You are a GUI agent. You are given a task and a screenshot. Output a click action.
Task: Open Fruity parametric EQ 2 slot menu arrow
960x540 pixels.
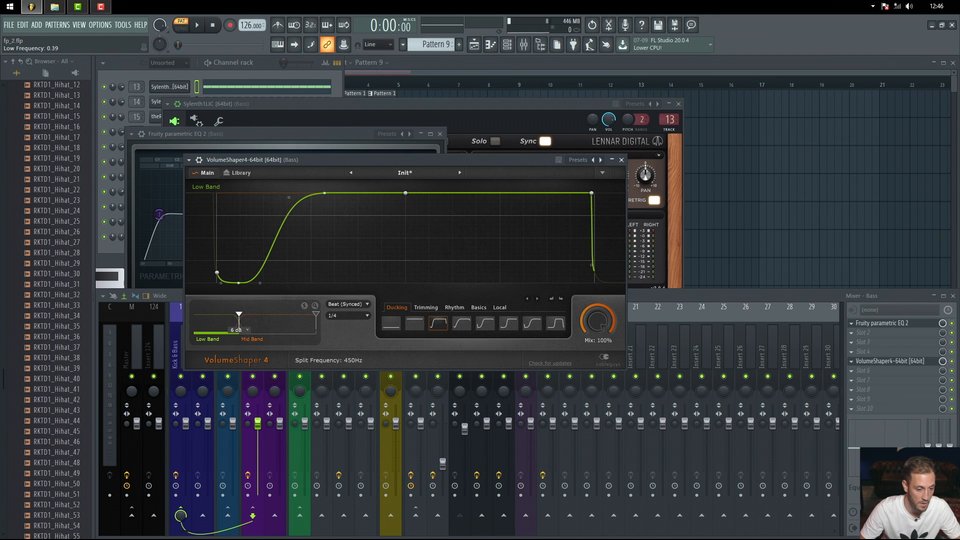click(x=851, y=323)
